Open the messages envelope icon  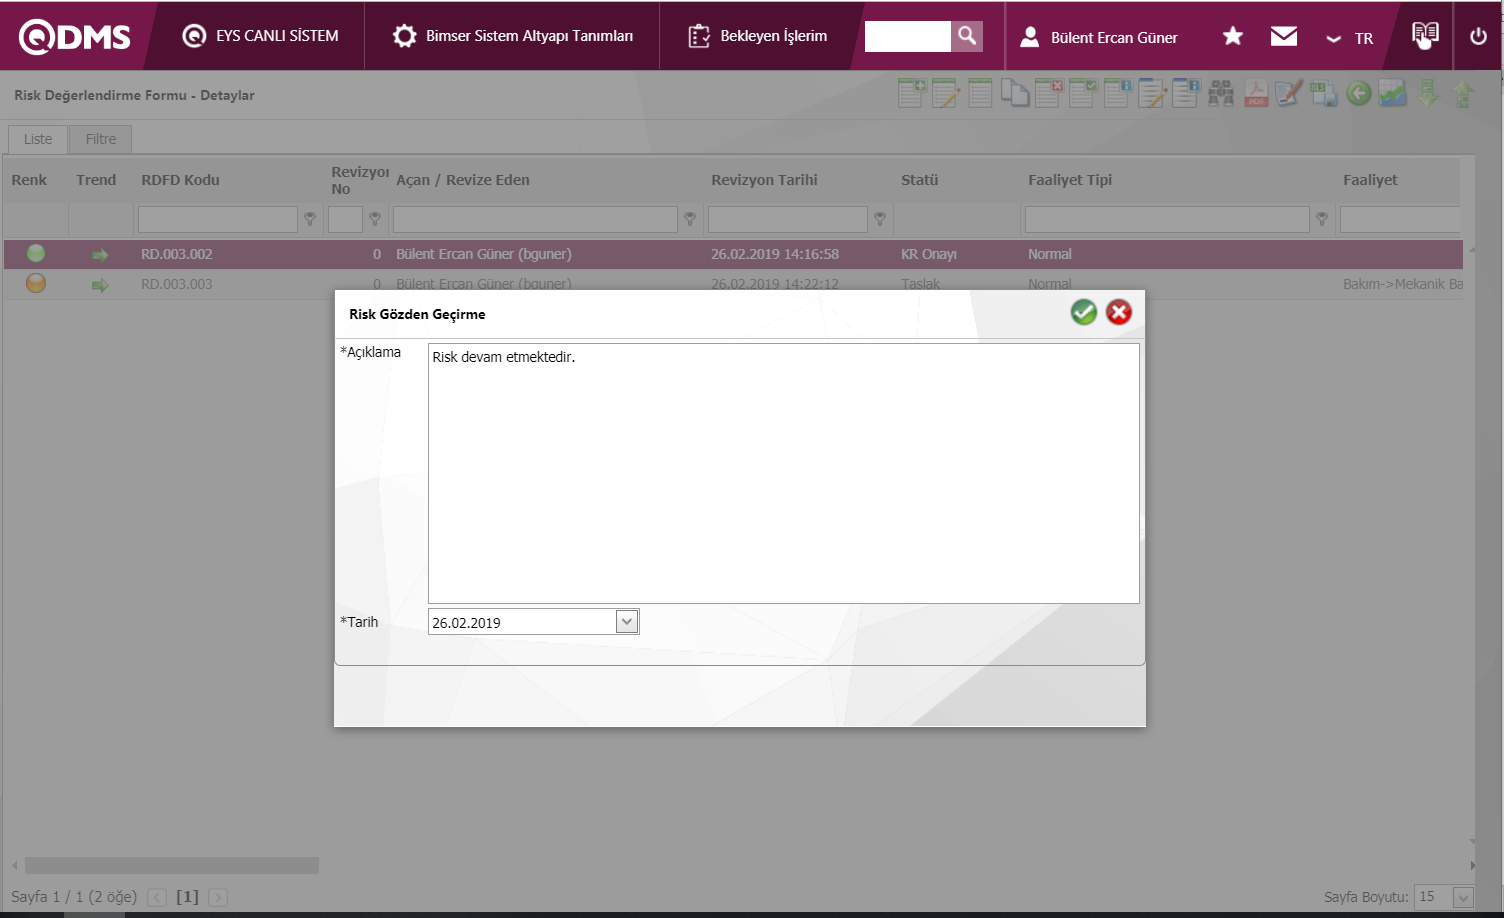tap(1283, 37)
